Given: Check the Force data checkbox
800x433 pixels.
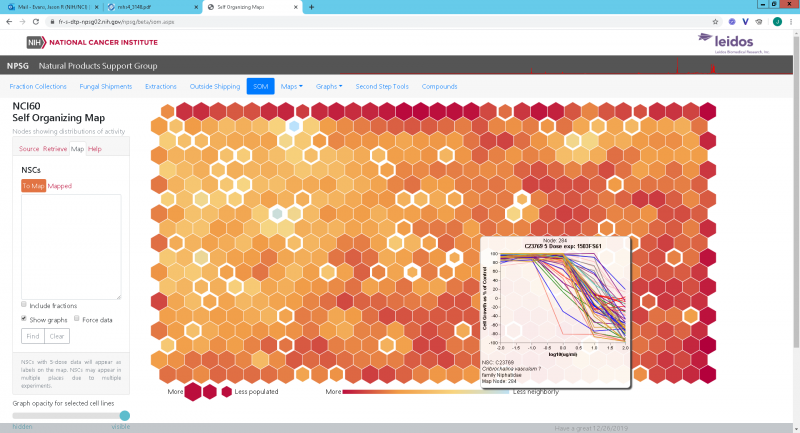Looking at the screenshot, I should click(x=76, y=319).
